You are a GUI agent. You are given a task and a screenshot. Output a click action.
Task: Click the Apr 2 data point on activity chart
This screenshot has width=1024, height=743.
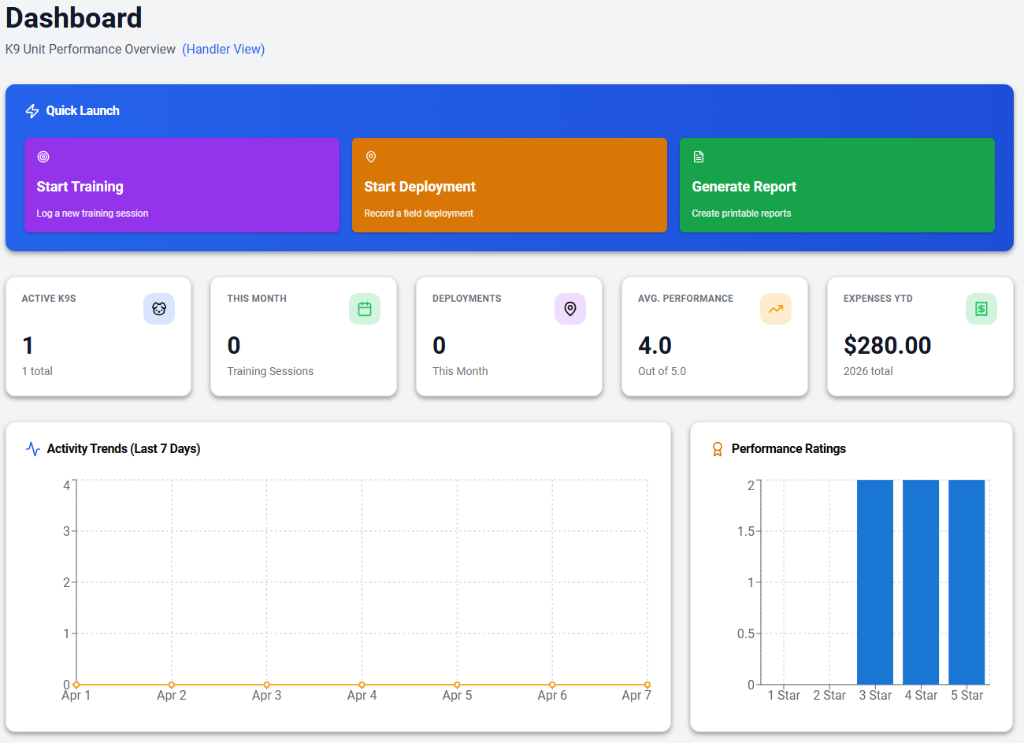pos(172,685)
